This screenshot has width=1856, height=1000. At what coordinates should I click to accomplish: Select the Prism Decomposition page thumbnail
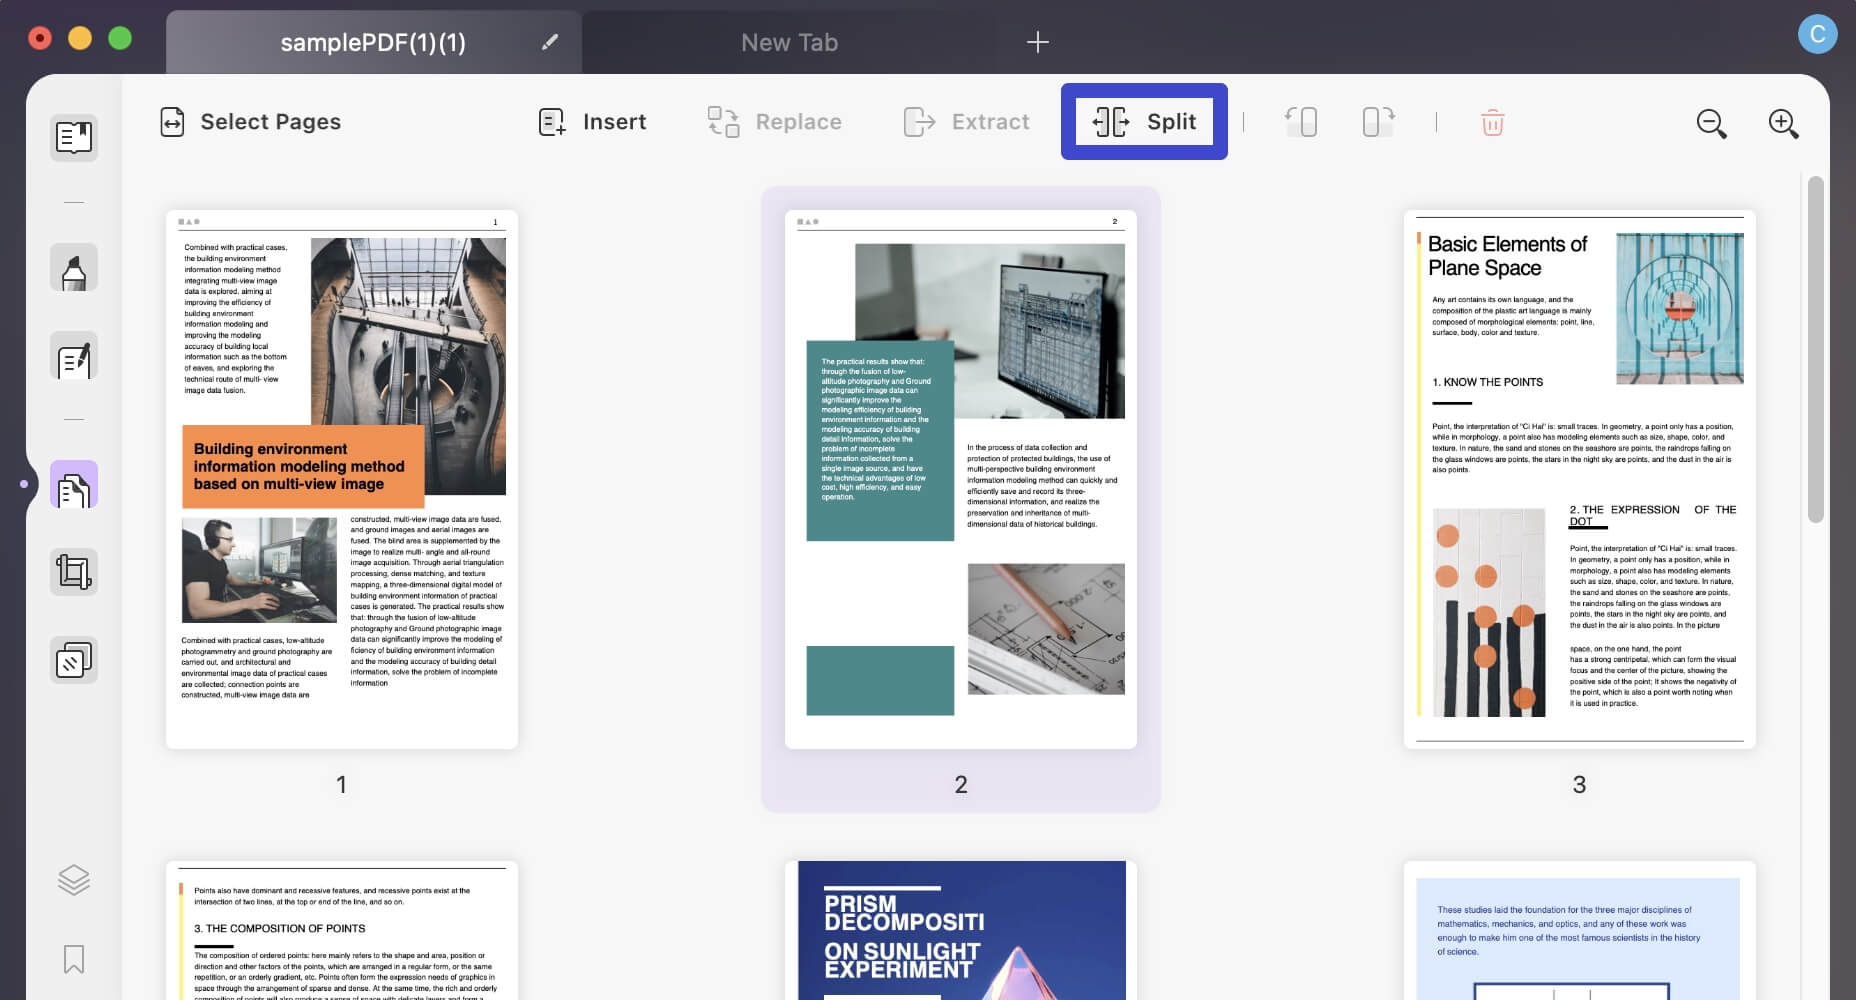pyautogui.click(x=961, y=931)
